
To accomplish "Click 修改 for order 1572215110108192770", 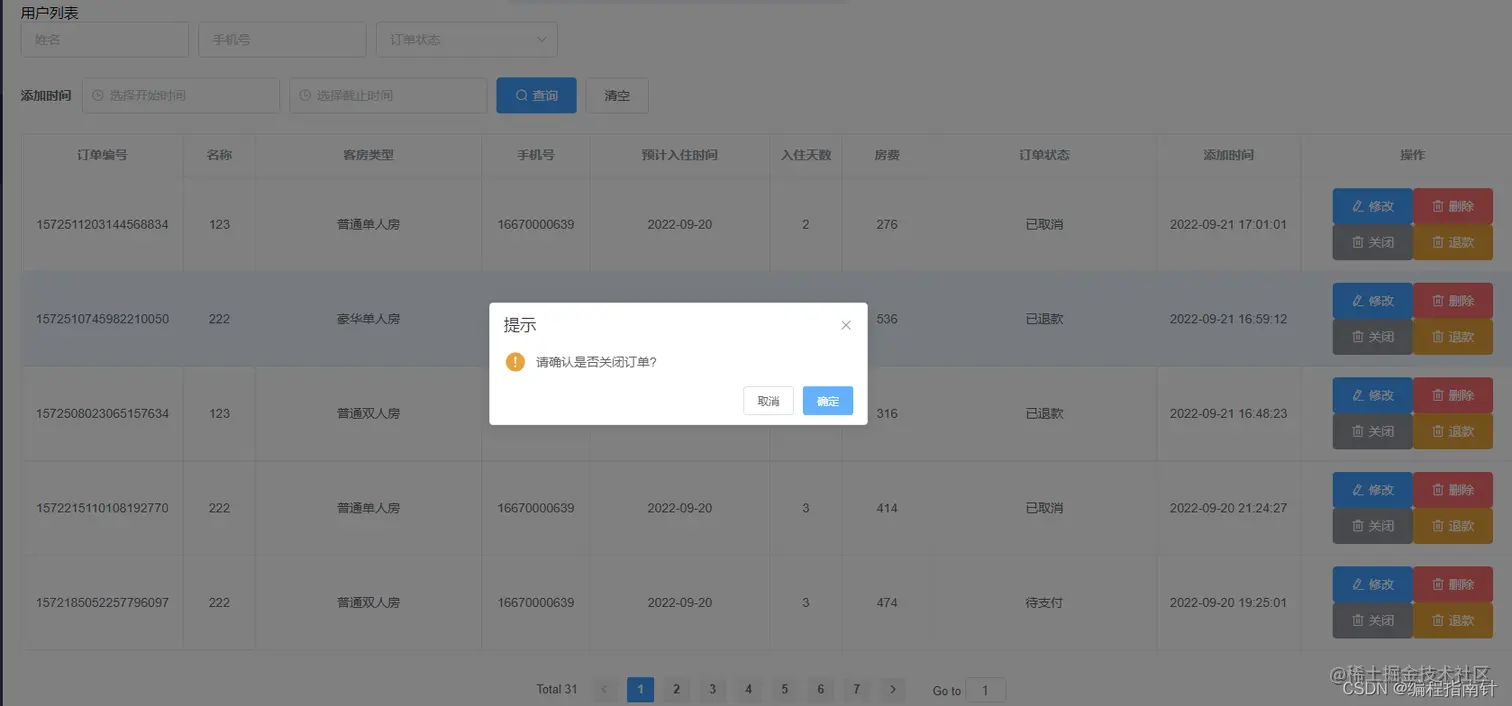I will tap(1372, 490).
